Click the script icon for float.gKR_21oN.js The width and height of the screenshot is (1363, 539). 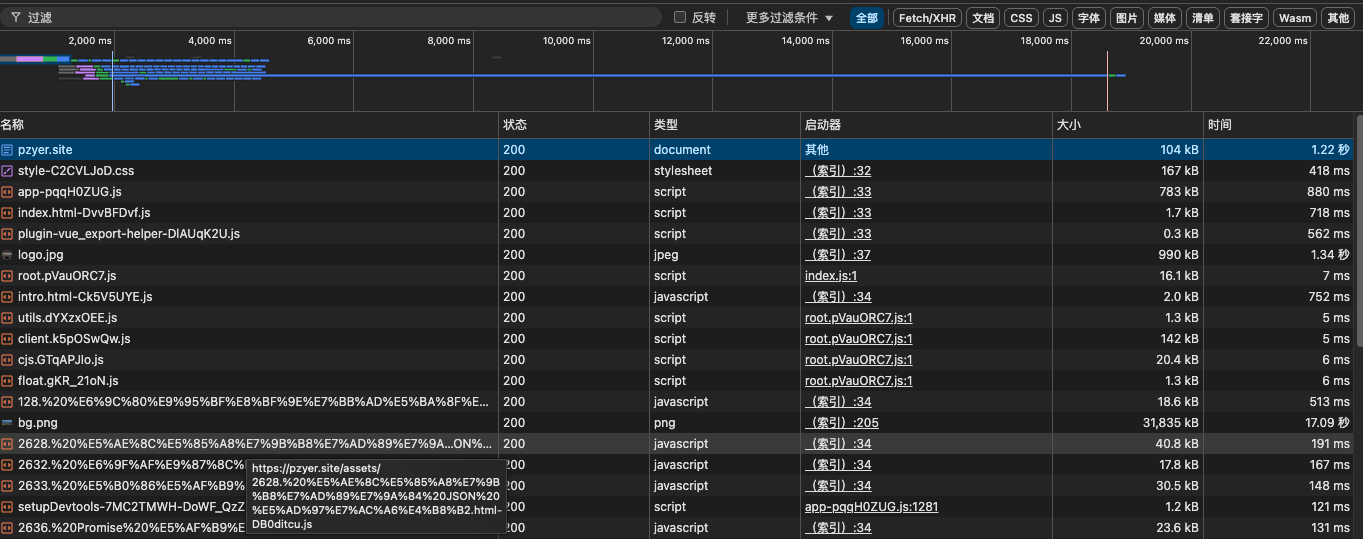click(7, 381)
